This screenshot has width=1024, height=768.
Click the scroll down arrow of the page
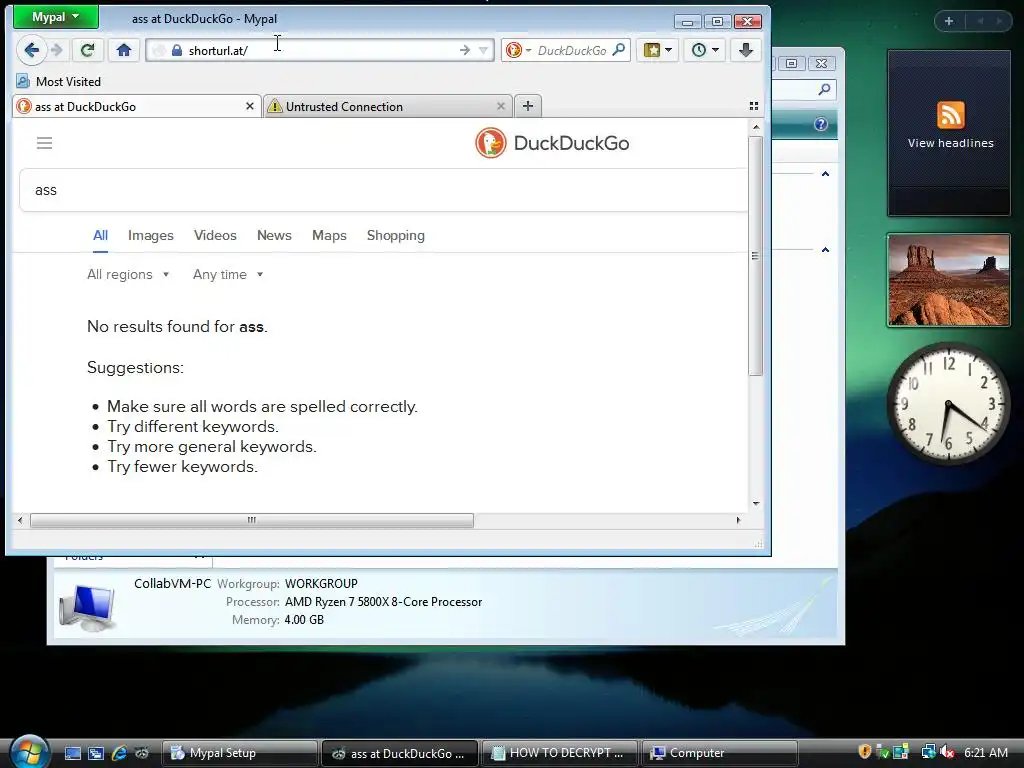point(756,504)
